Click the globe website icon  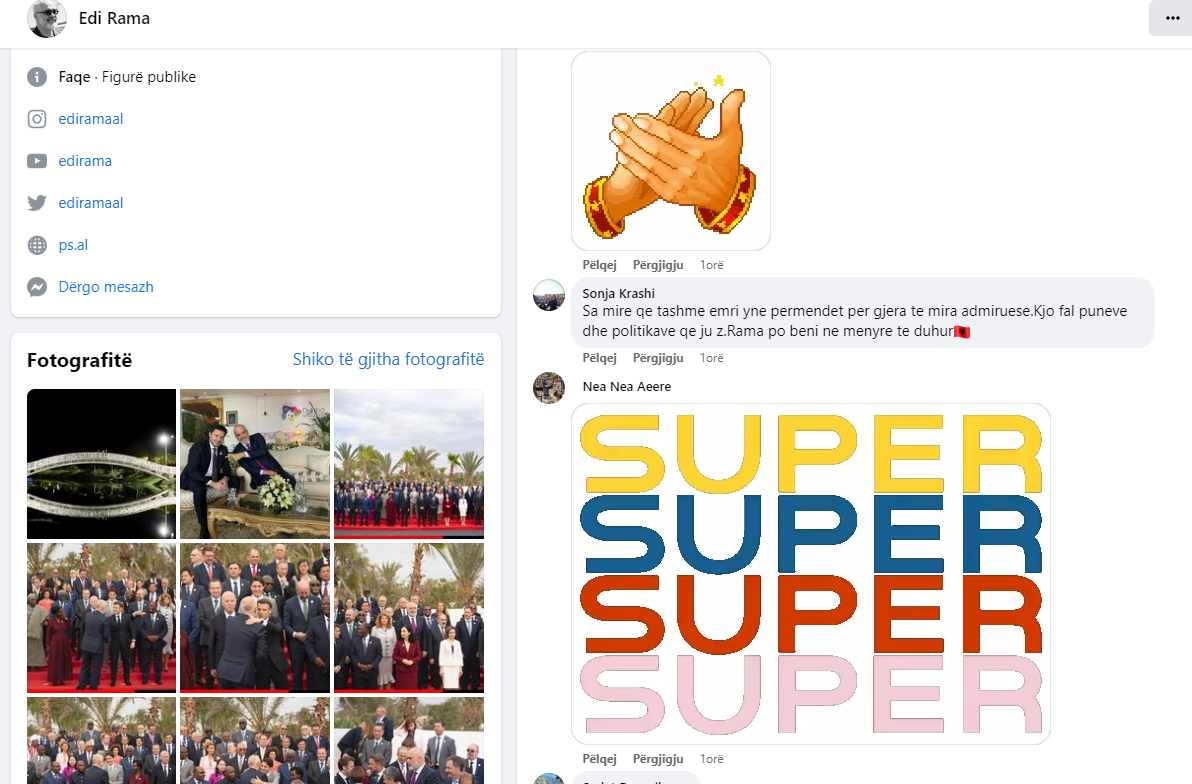[x=36, y=245]
